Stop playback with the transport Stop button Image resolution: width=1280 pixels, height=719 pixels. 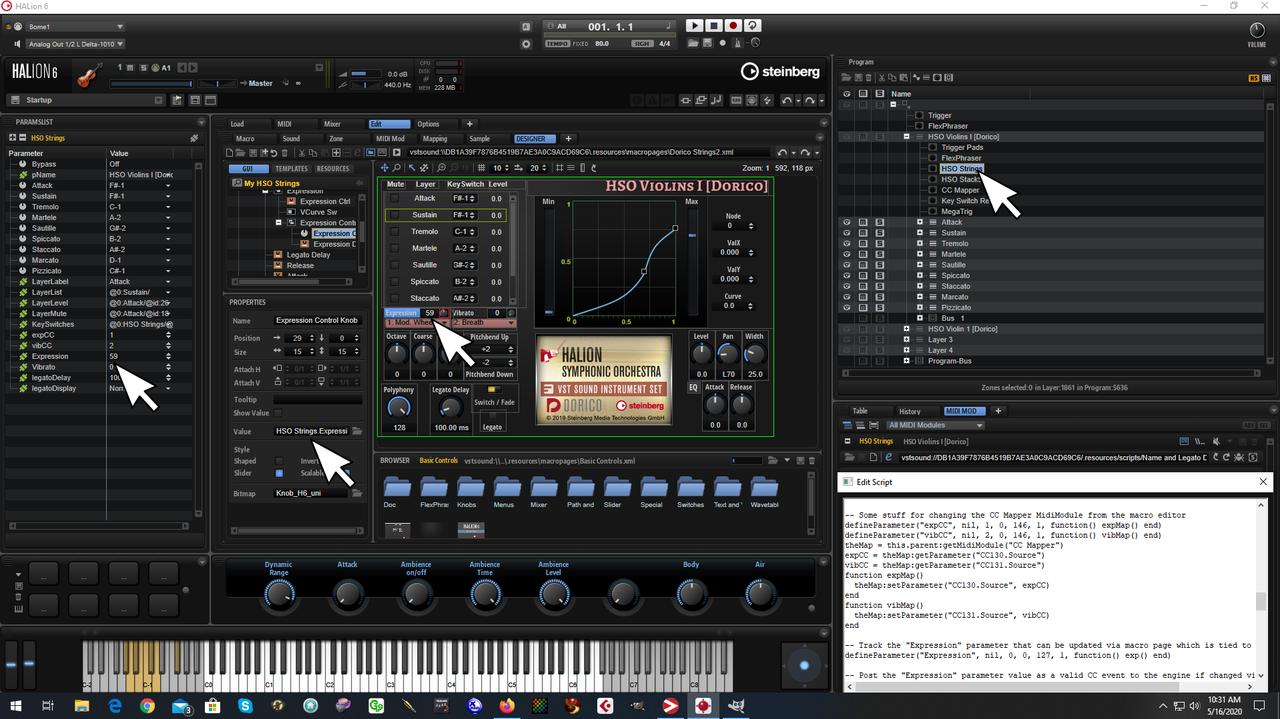[714, 26]
